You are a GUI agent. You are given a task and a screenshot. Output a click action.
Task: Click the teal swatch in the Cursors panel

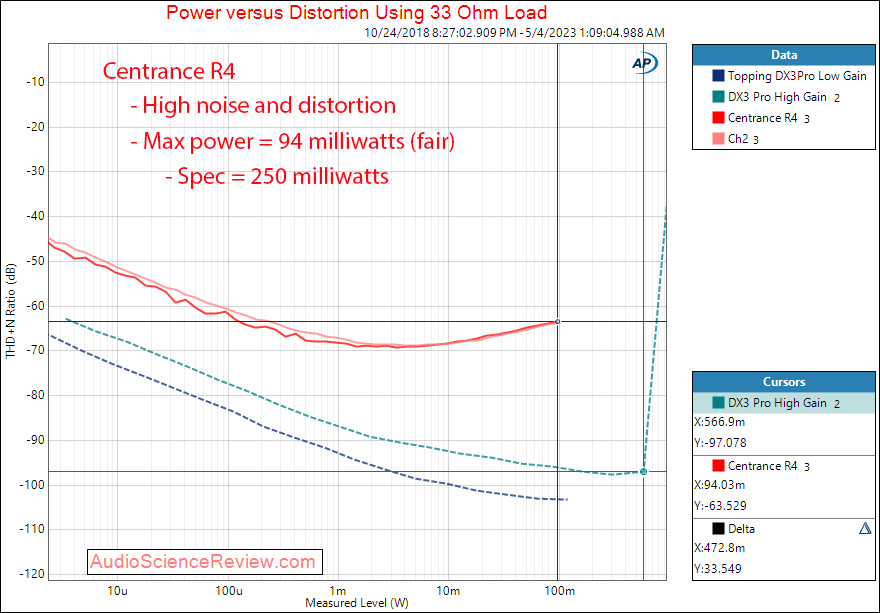tap(718, 402)
